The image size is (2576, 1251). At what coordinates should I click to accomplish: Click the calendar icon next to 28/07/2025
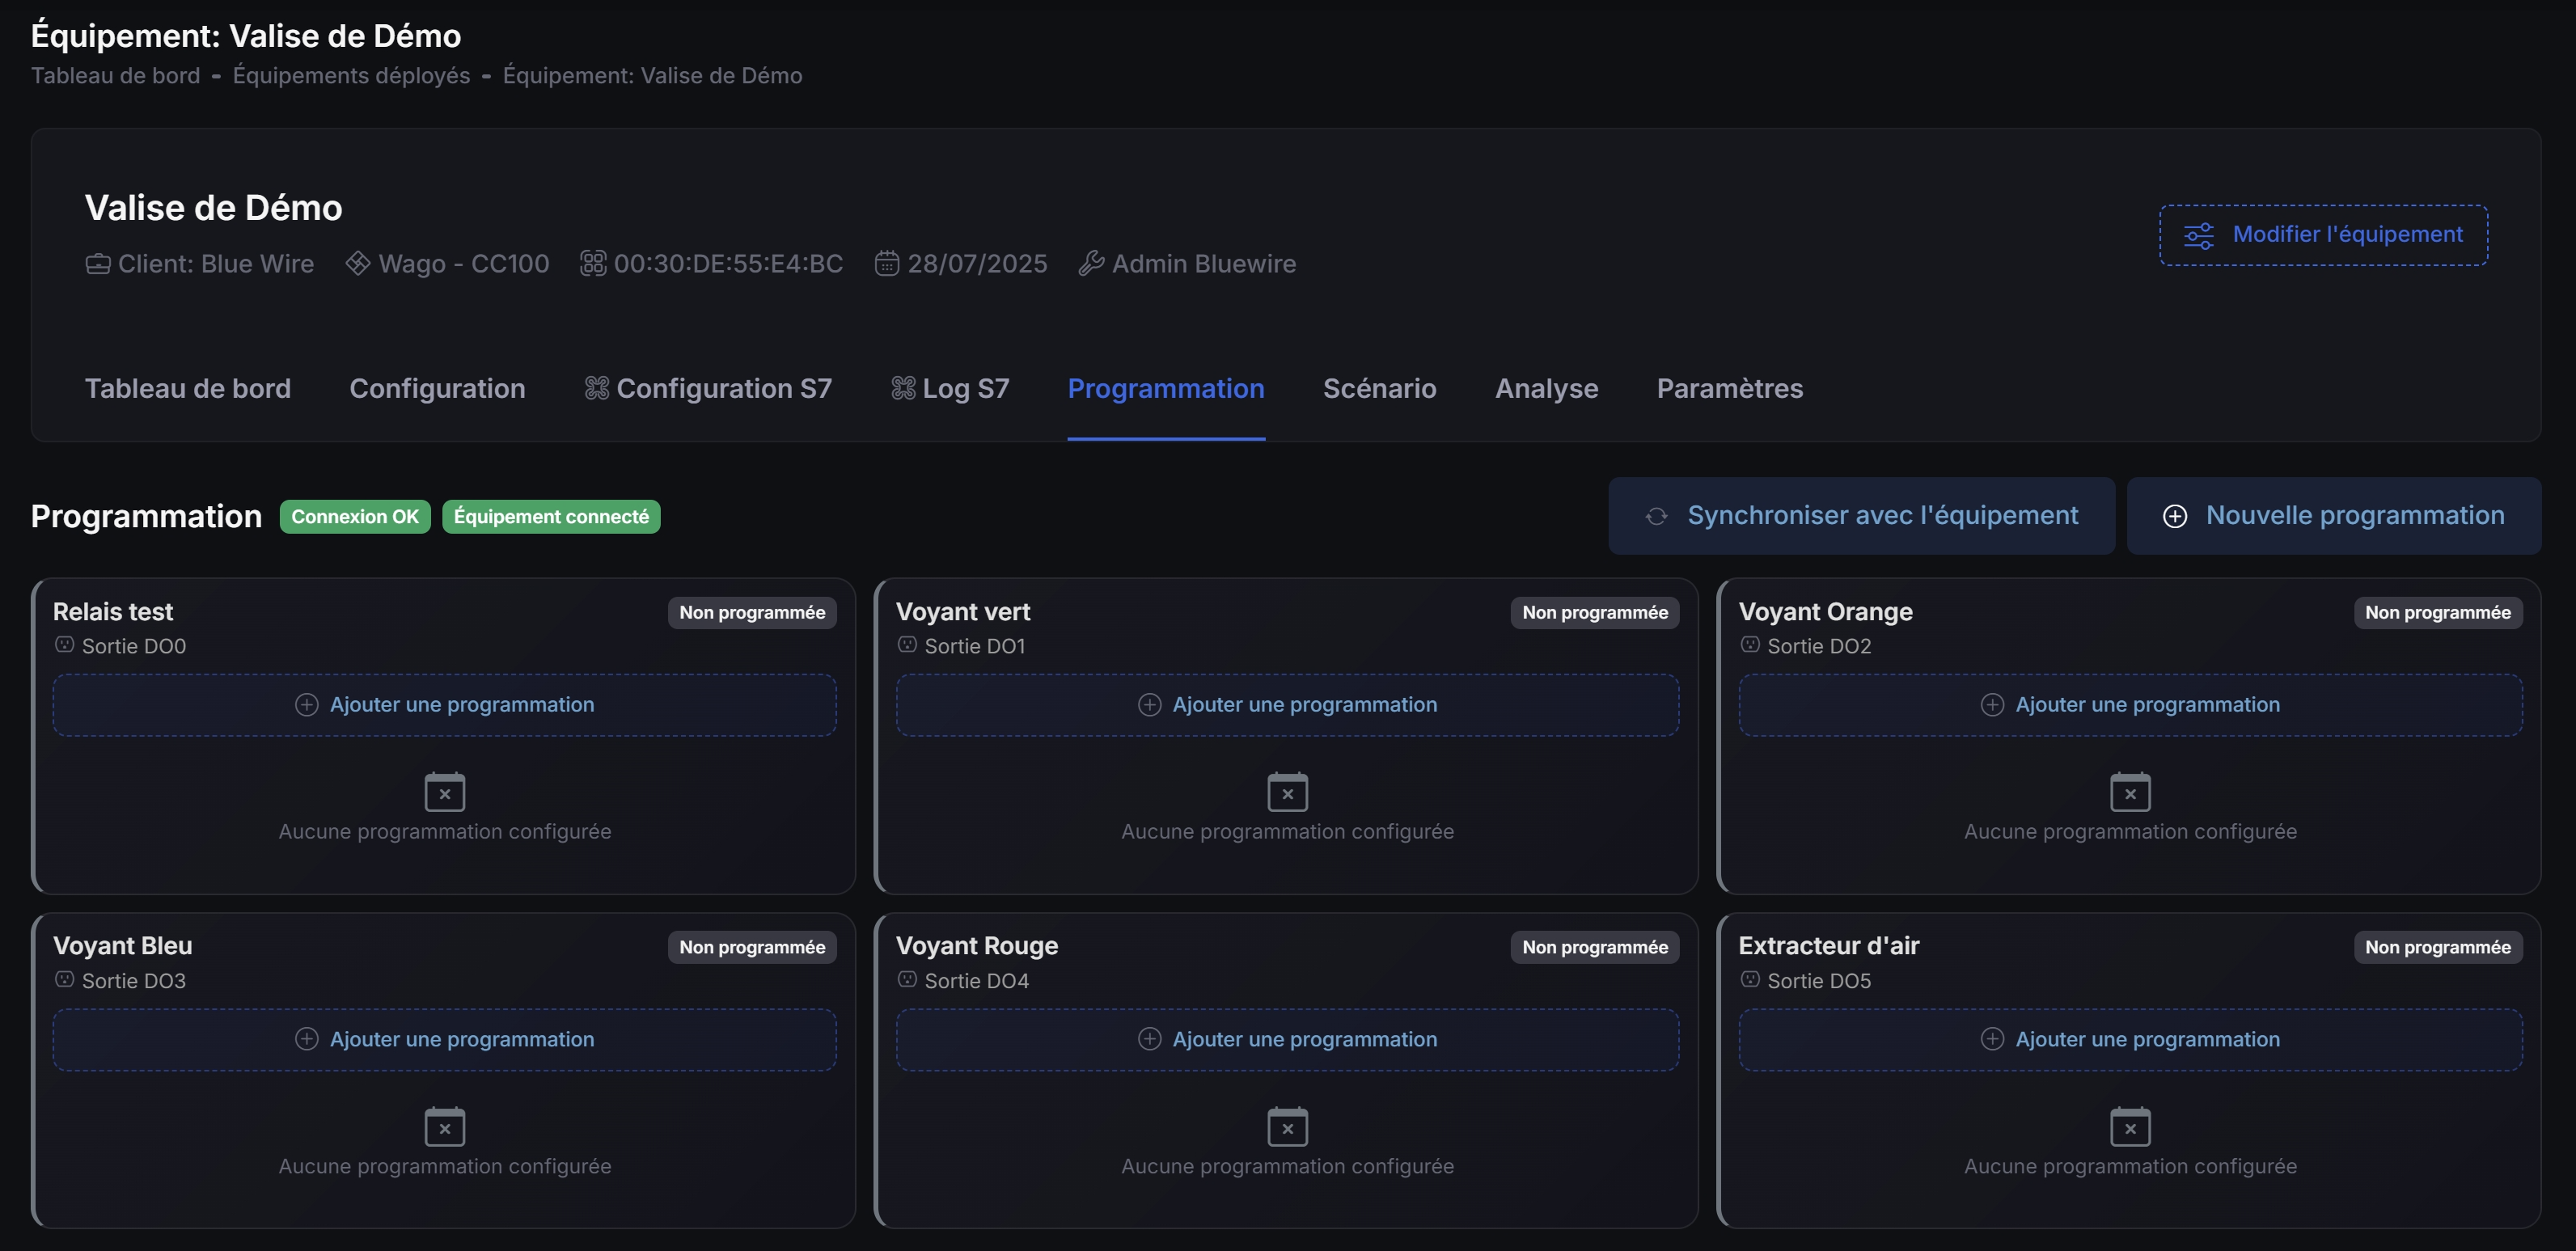[886, 263]
